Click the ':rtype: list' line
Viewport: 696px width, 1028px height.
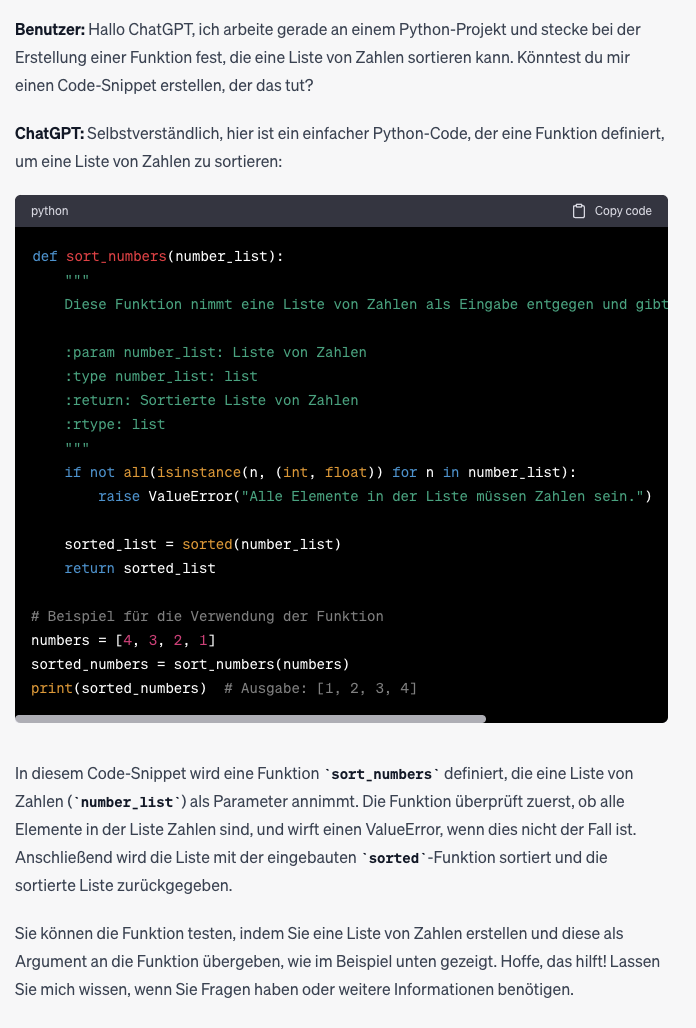[115, 425]
